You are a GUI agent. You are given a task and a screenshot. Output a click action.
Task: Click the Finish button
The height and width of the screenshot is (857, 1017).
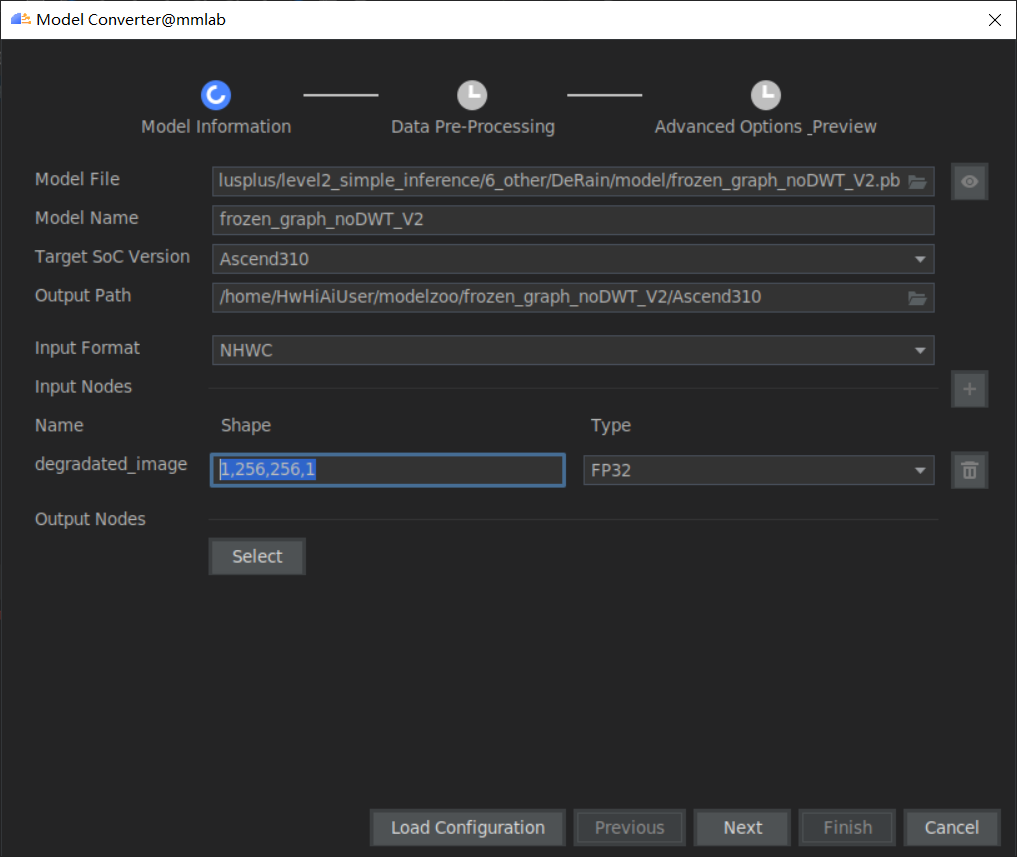[x=848, y=828]
